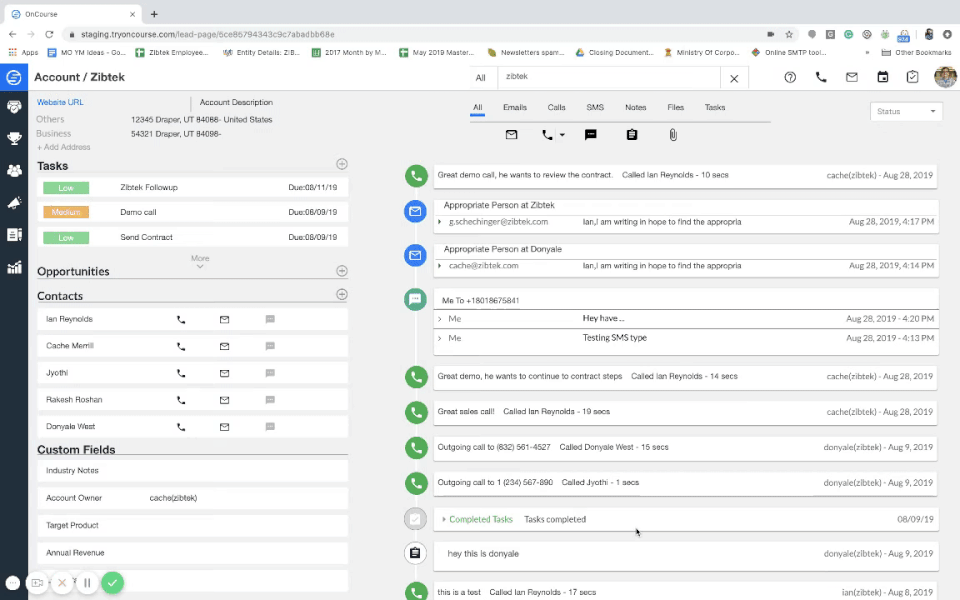This screenshot has width=960, height=600.
Task: Click the SMS icon for Donyale West
Action: tap(270, 427)
